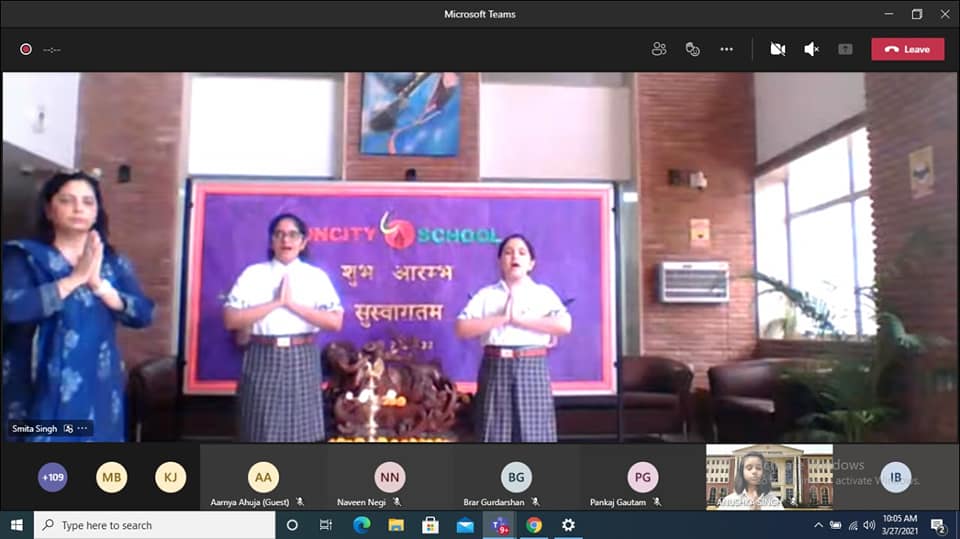Select IB participant avatar
The image size is (960, 539).
(x=896, y=477)
